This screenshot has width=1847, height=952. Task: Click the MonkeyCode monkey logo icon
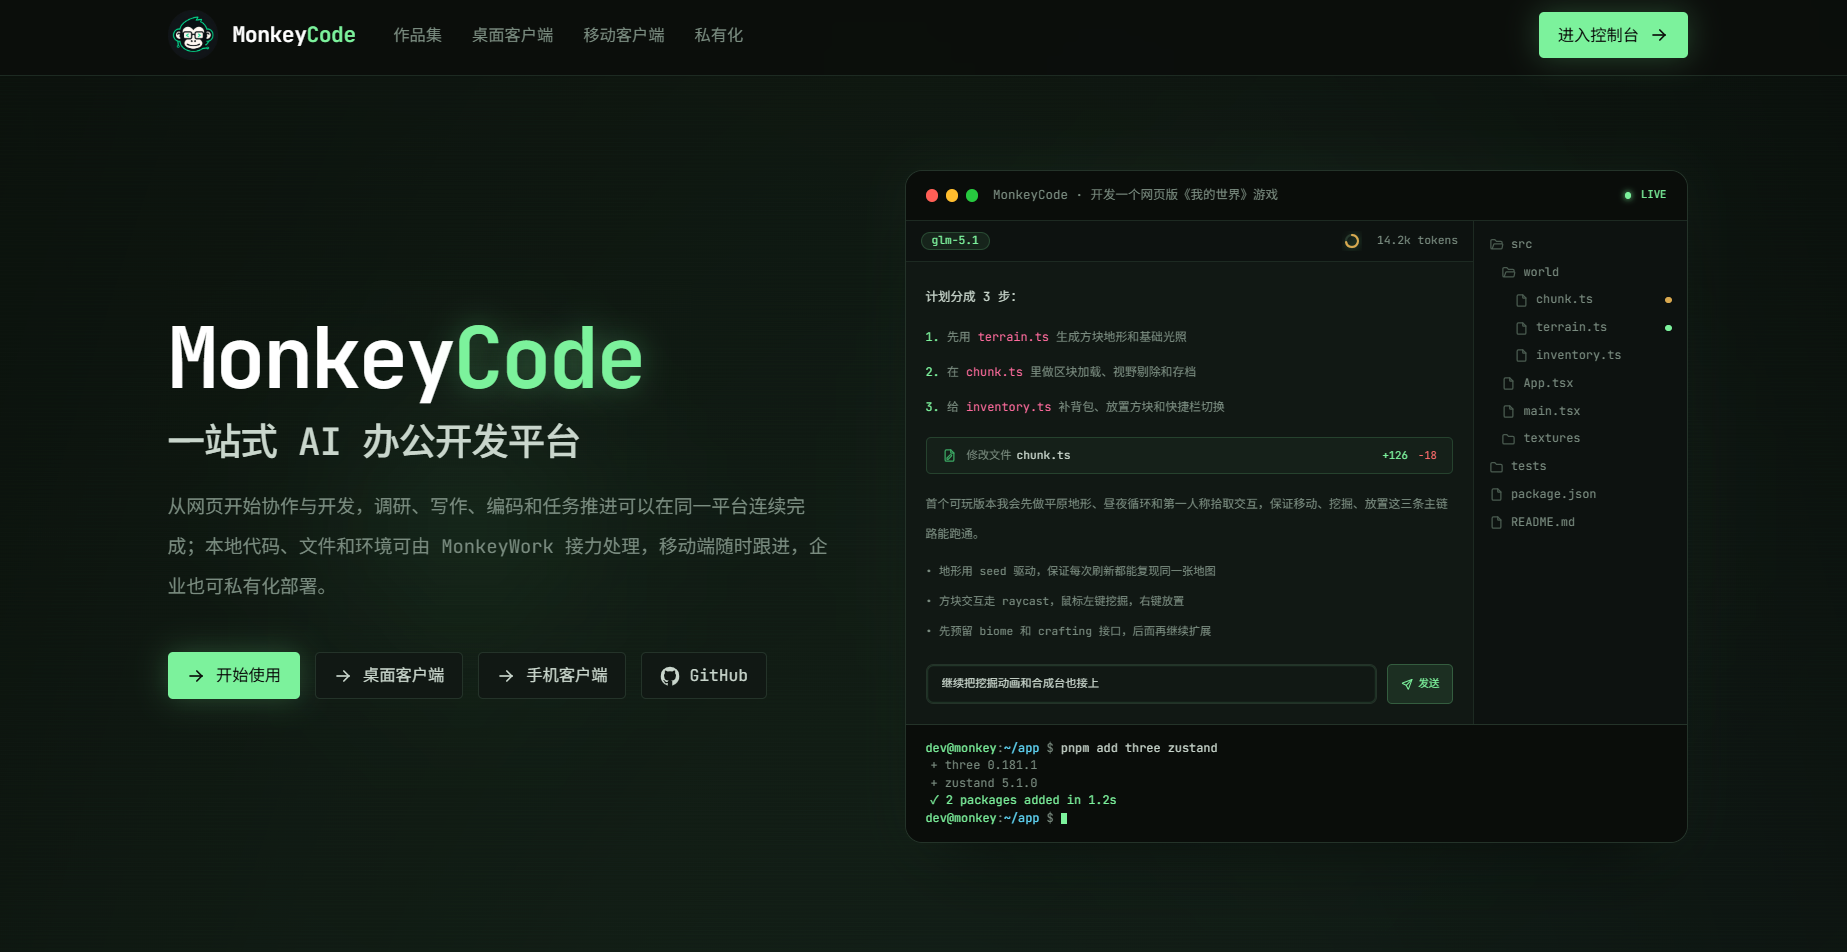(x=193, y=35)
